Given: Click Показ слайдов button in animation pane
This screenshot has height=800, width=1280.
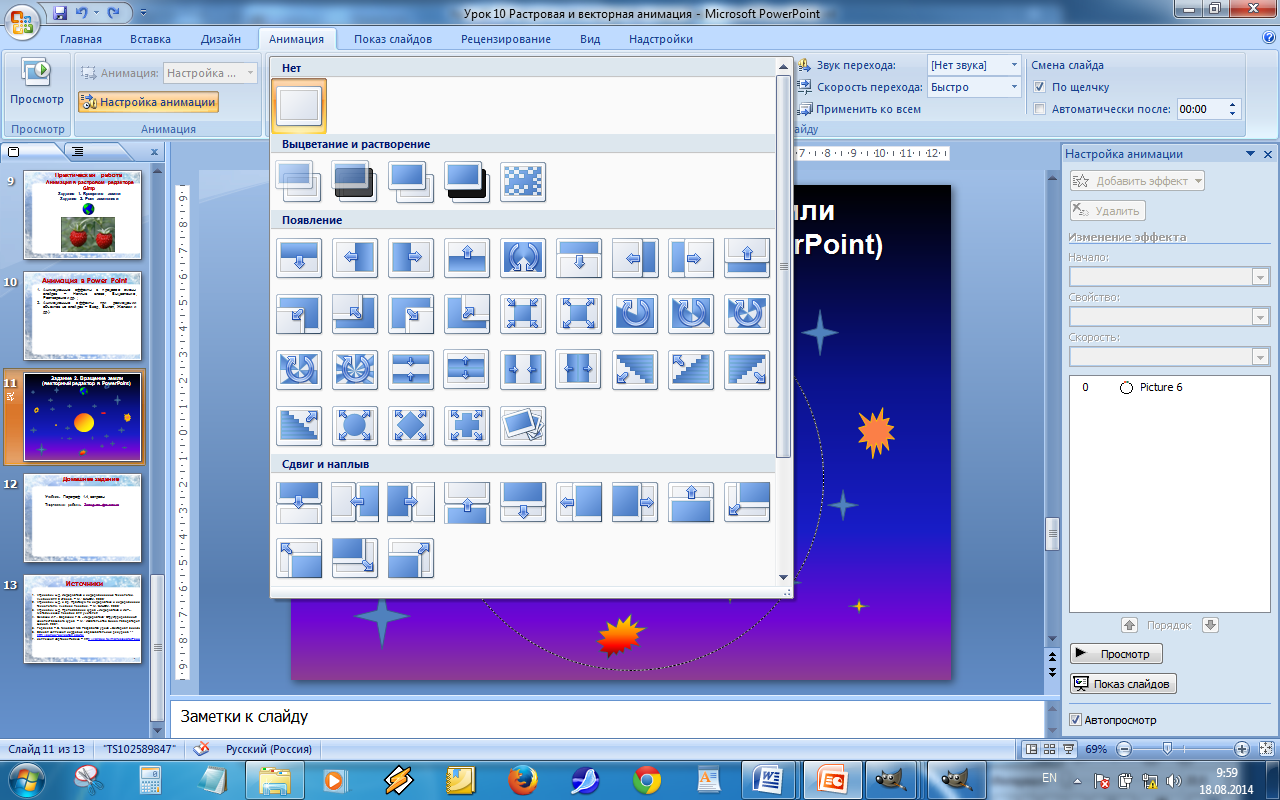Looking at the screenshot, I should pyautogui.click(x=1123, y=684).
